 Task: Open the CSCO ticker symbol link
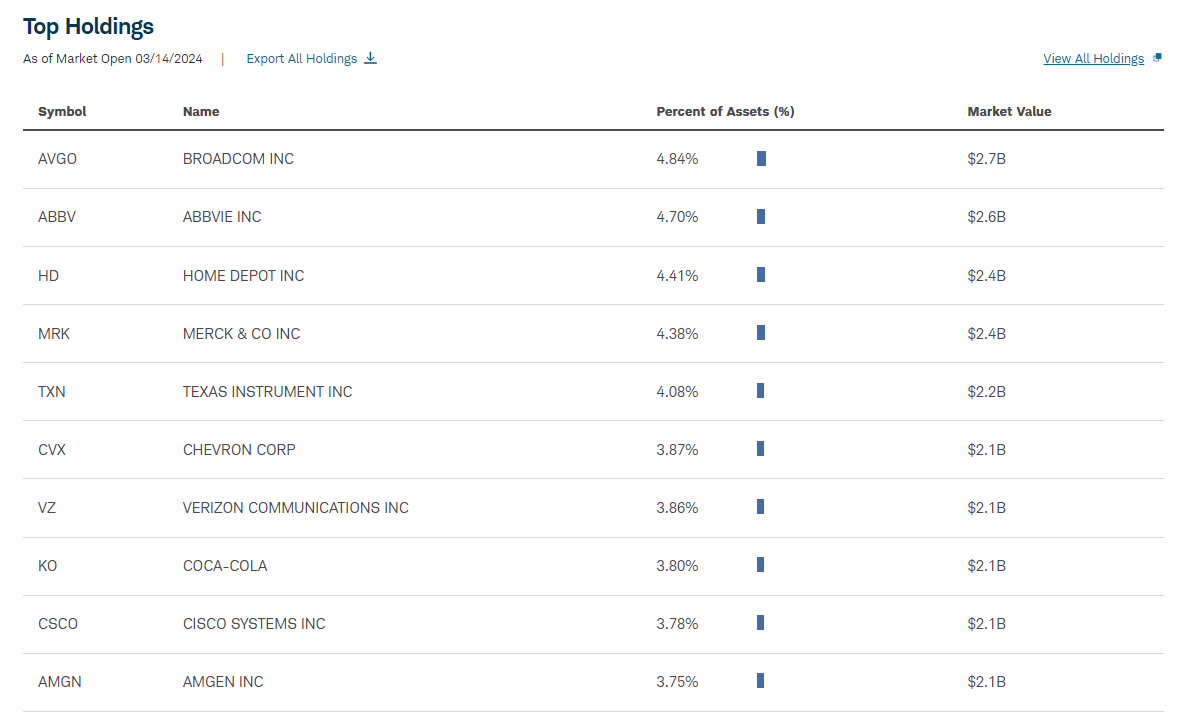click(58, 623)
